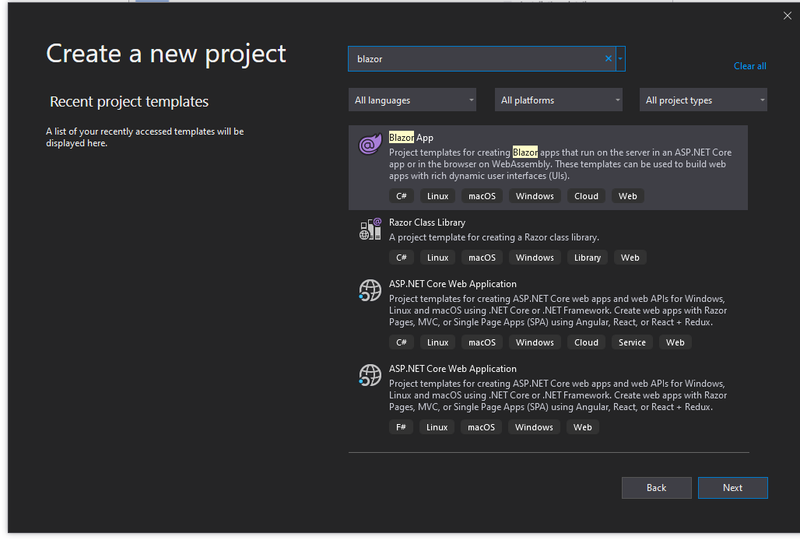Click the globe icon of the C# ASP.NET Core template
This screenshot has width=800, height=540.
370,290
